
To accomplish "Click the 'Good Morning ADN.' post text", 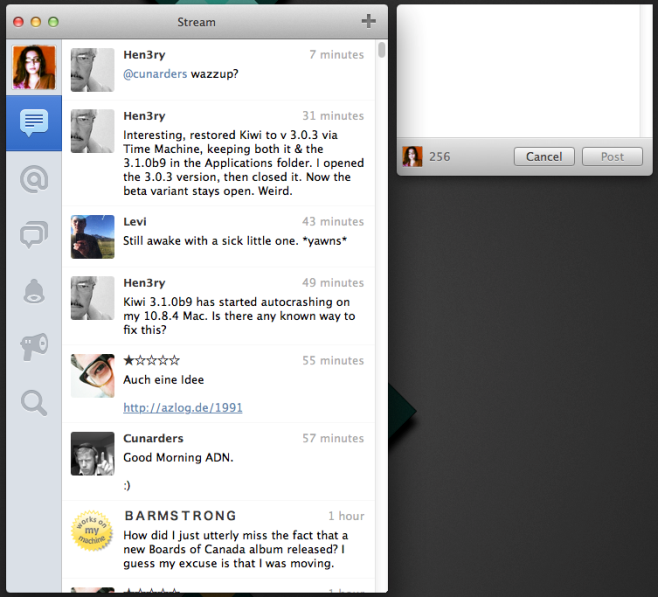I will pos(178,457).
